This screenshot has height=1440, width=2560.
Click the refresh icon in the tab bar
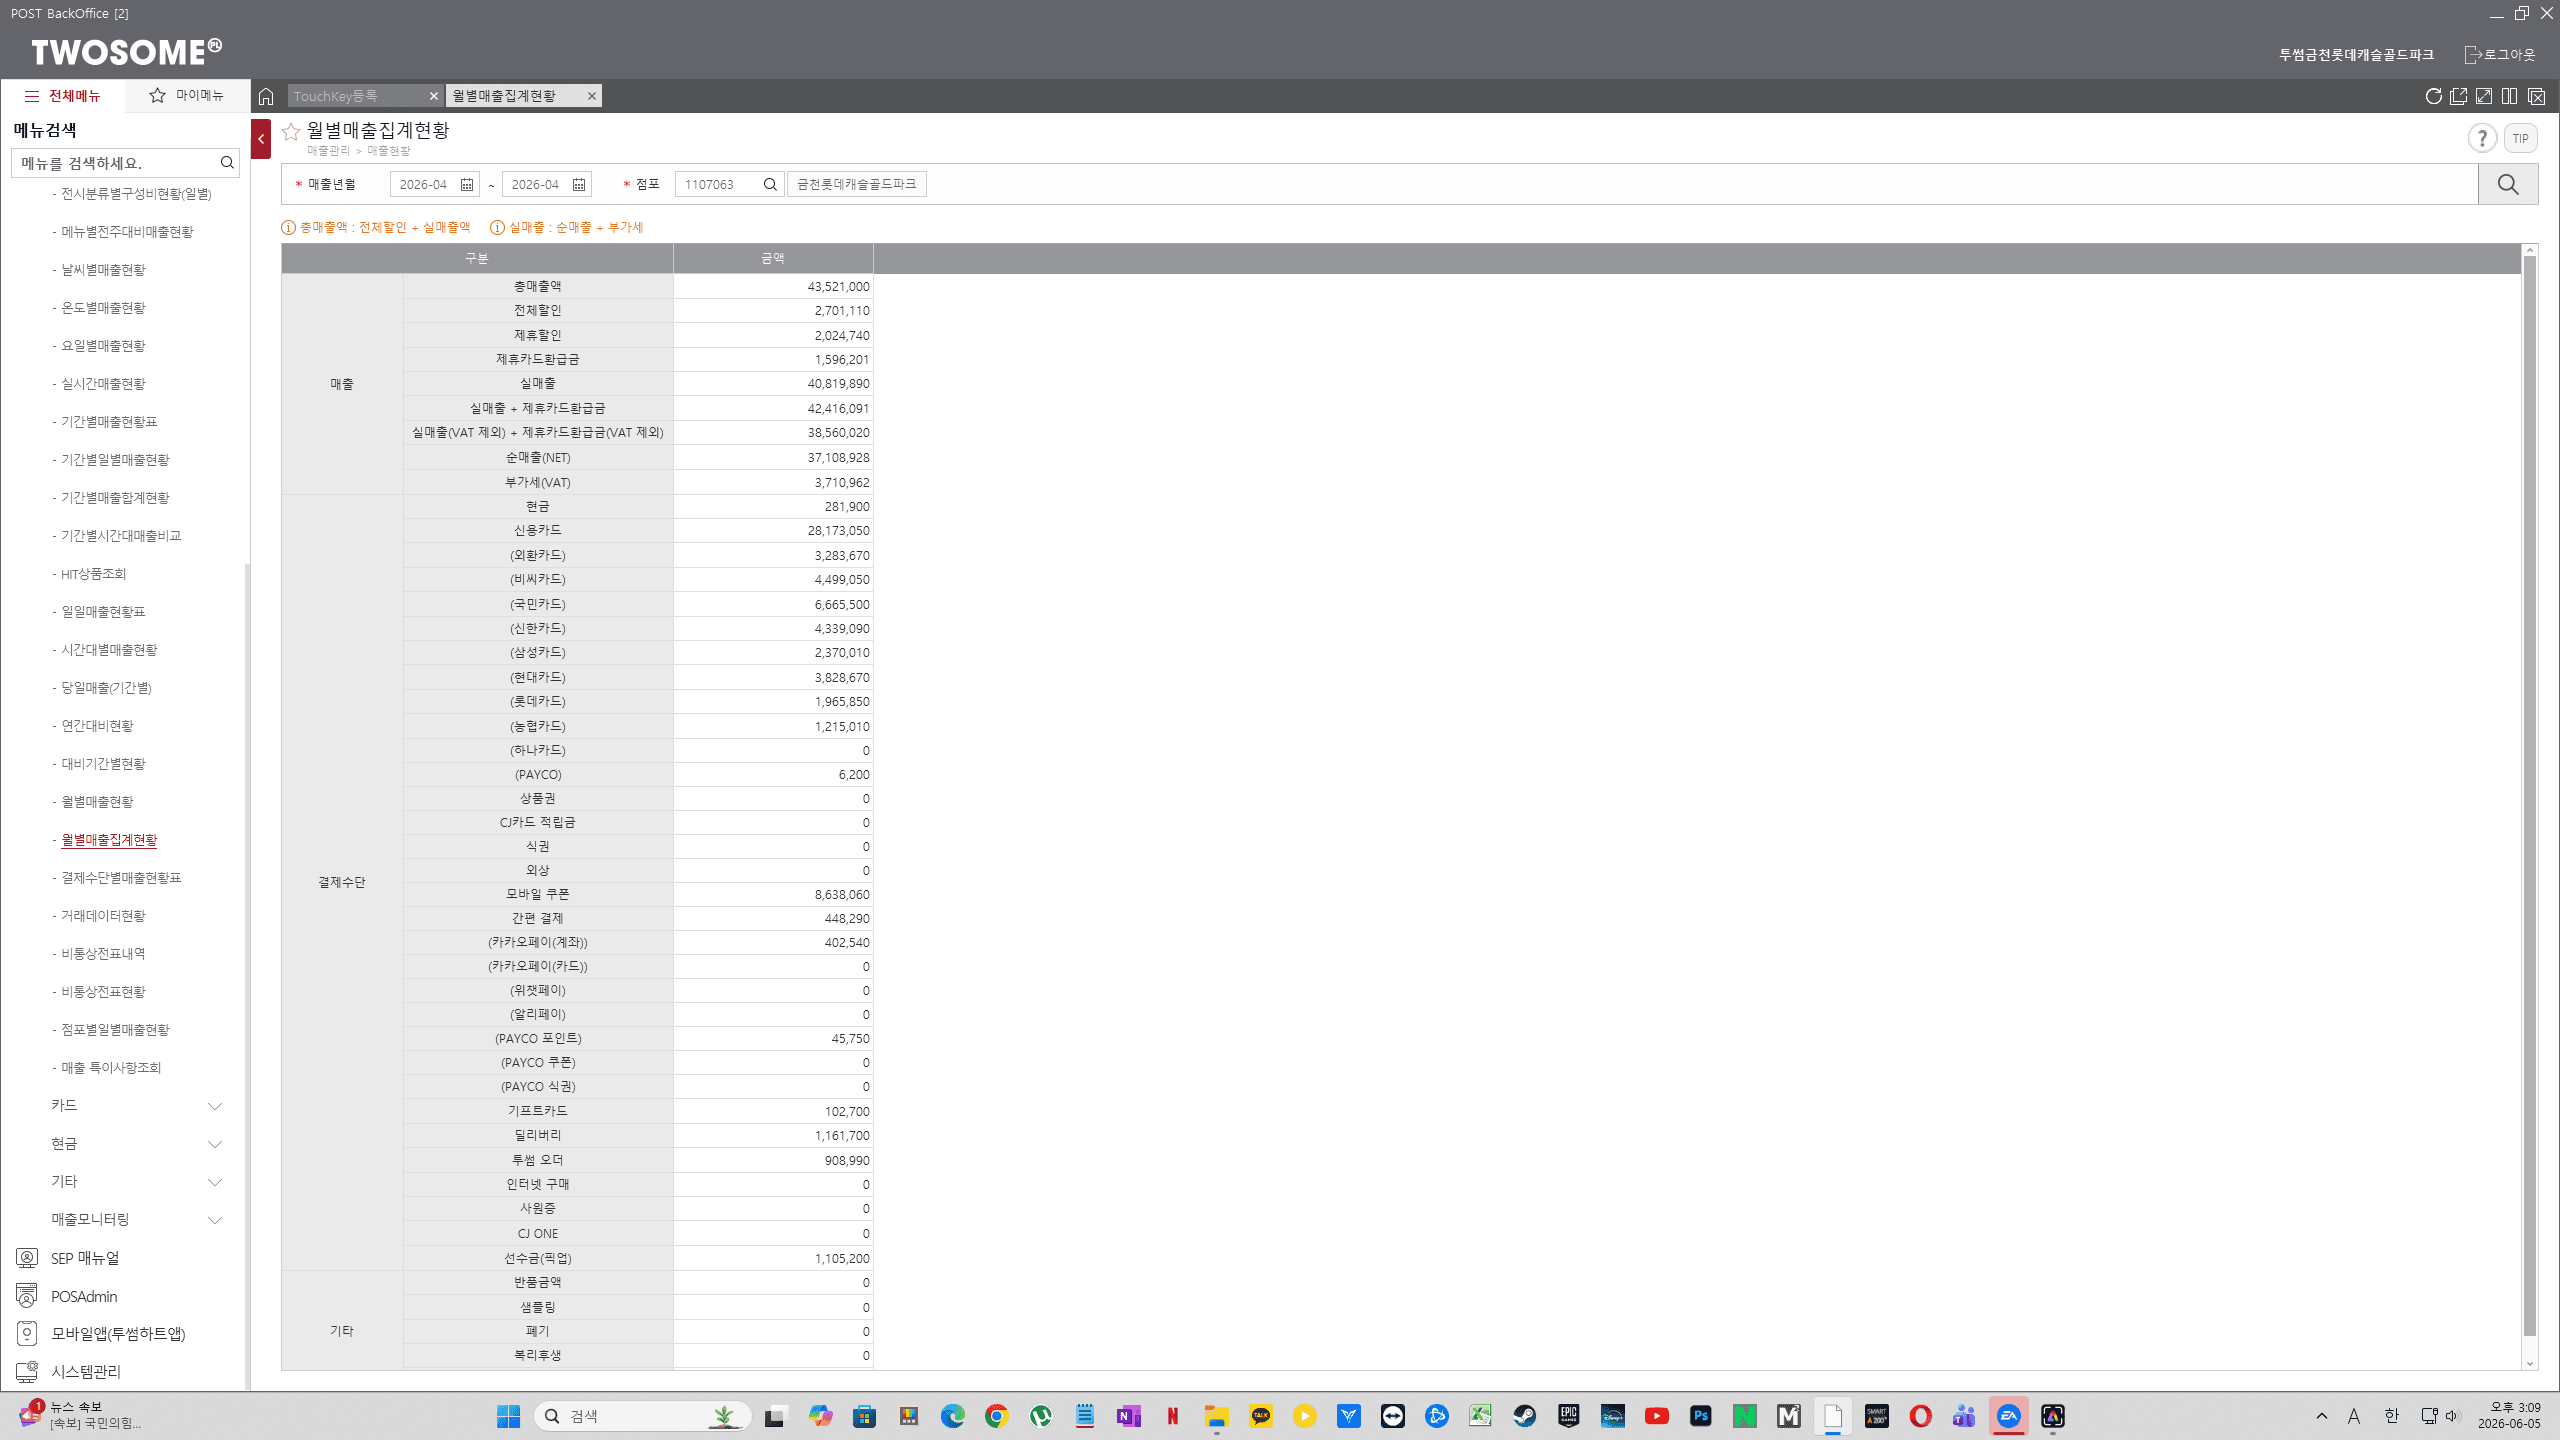click(2433, 96)
